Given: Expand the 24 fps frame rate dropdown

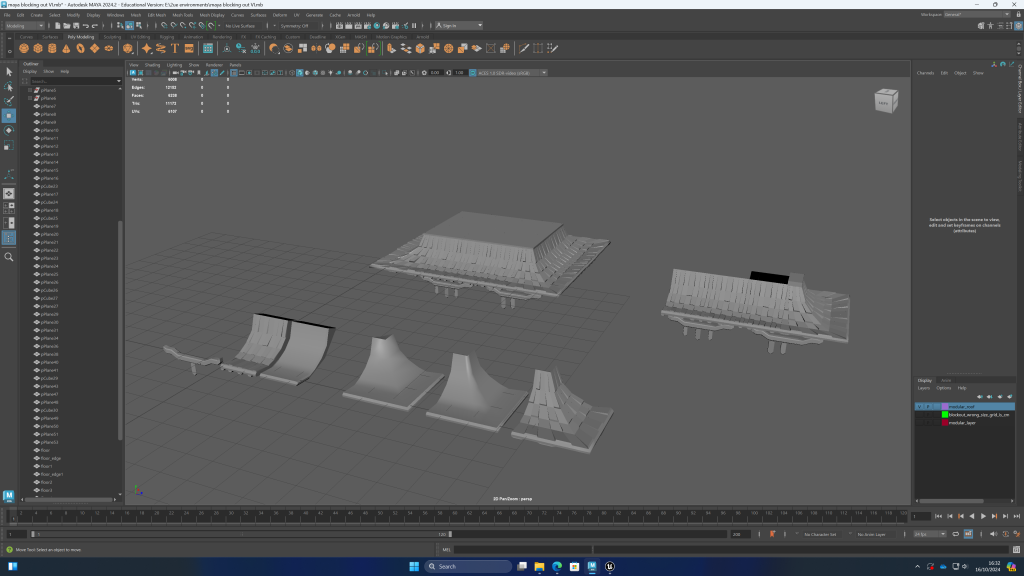Looking at the screenshot, I should 931,535.
